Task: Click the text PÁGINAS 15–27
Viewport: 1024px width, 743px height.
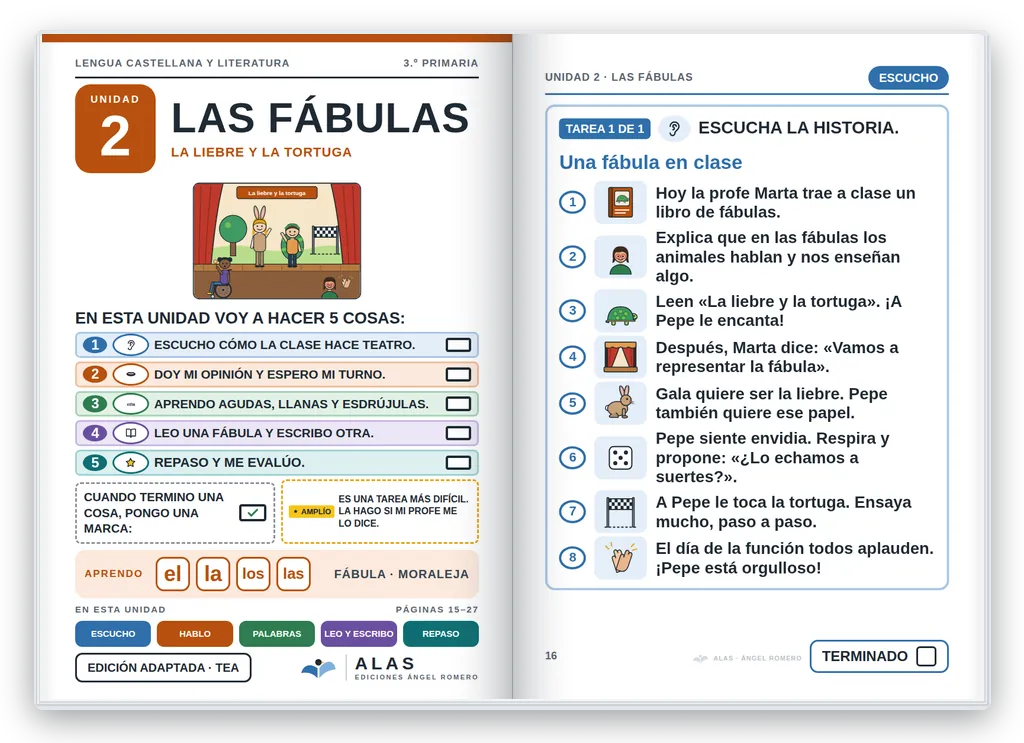Action: pos(437,609)
